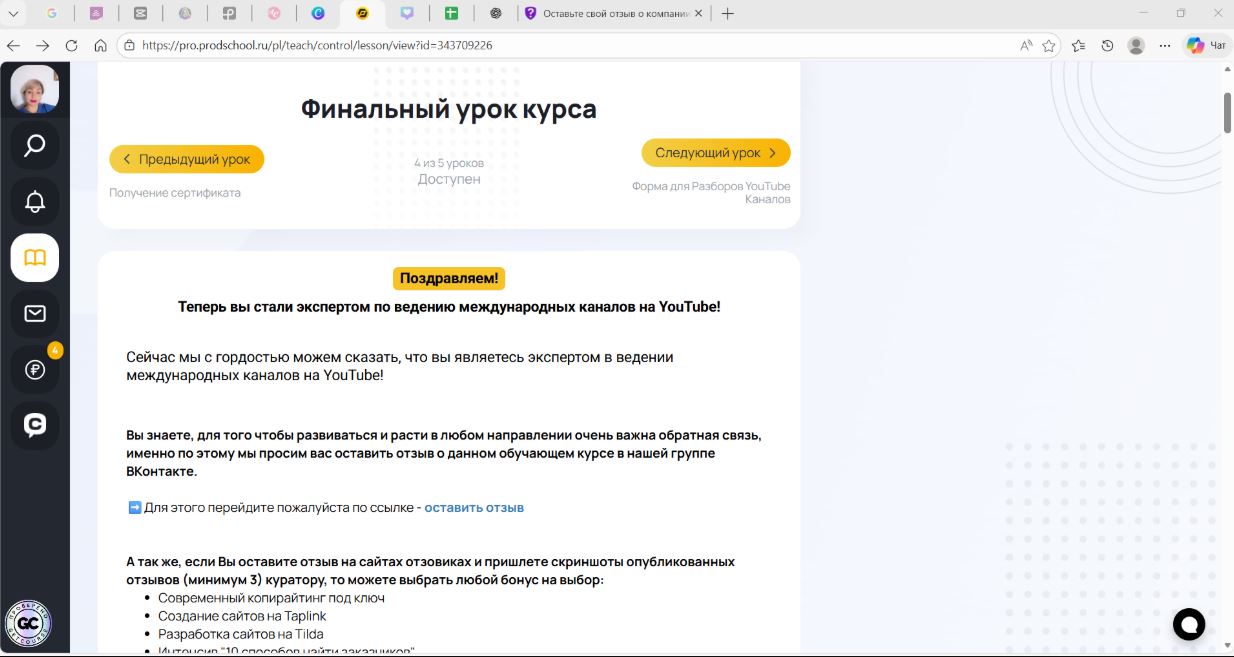This screenshot has height=657, width=1234.
Task: Click browser refresh button
Action: [x=71, y=45]
